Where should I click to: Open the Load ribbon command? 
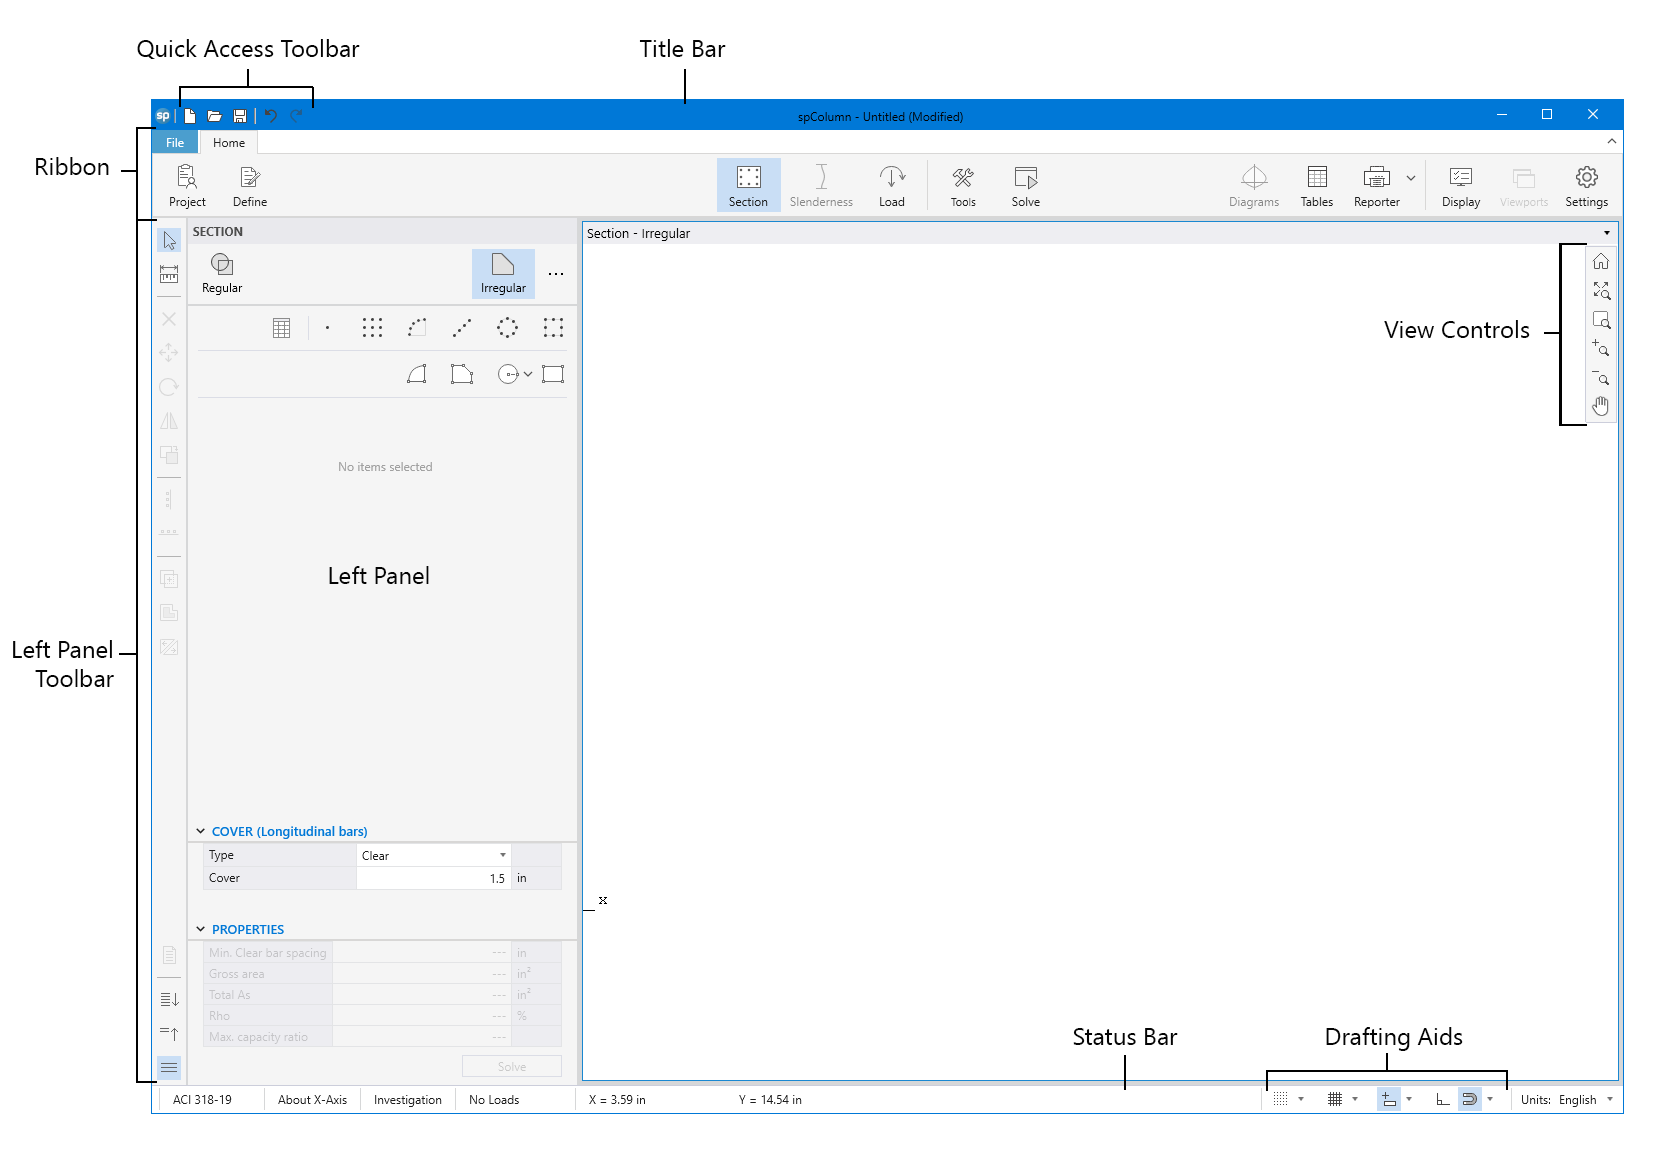coord(891,186)
